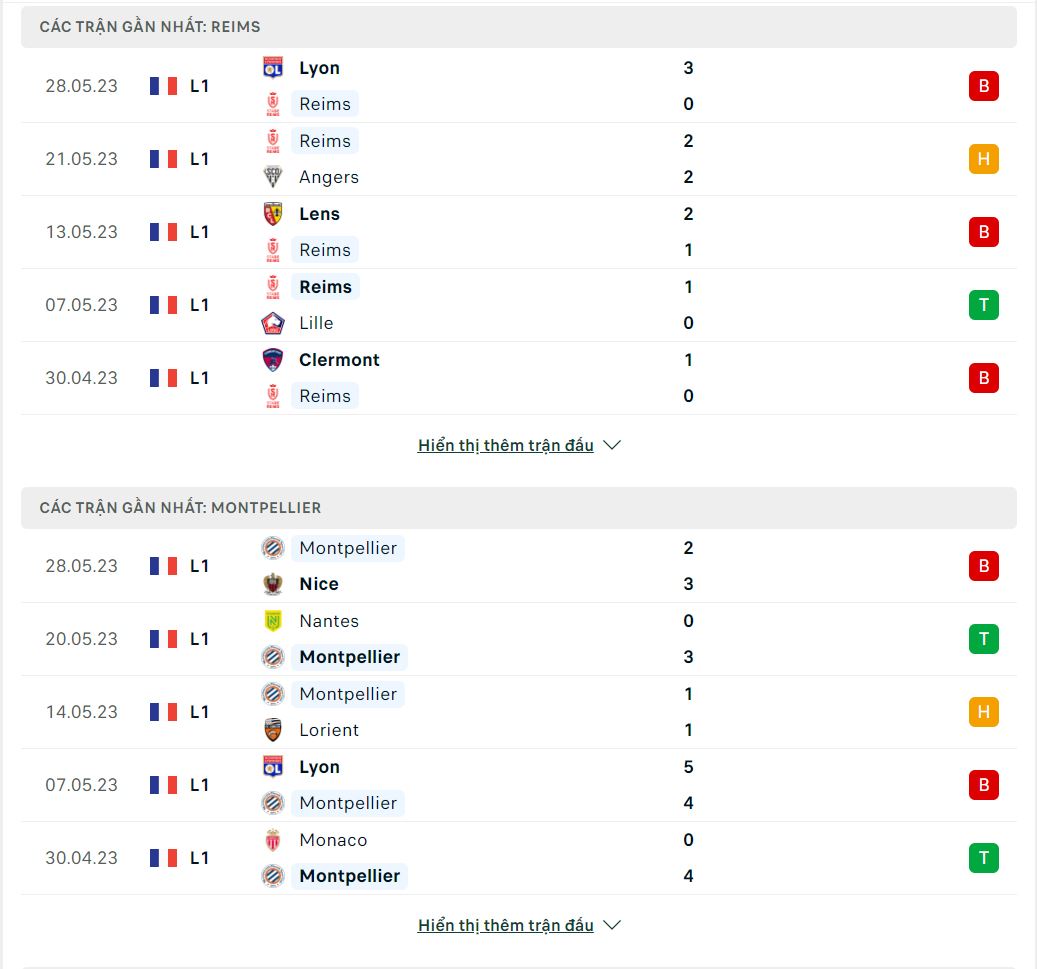Open 'Hiển thị thêm trận đấu' under Montpellier
Screen dimensions: 1037x969
point(505,925)
